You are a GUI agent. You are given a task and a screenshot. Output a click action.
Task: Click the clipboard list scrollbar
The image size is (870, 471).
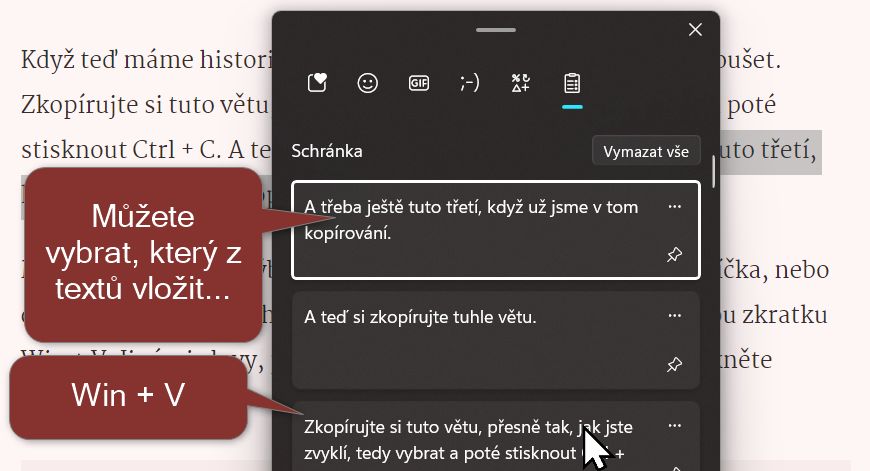[x=713, y=172]
